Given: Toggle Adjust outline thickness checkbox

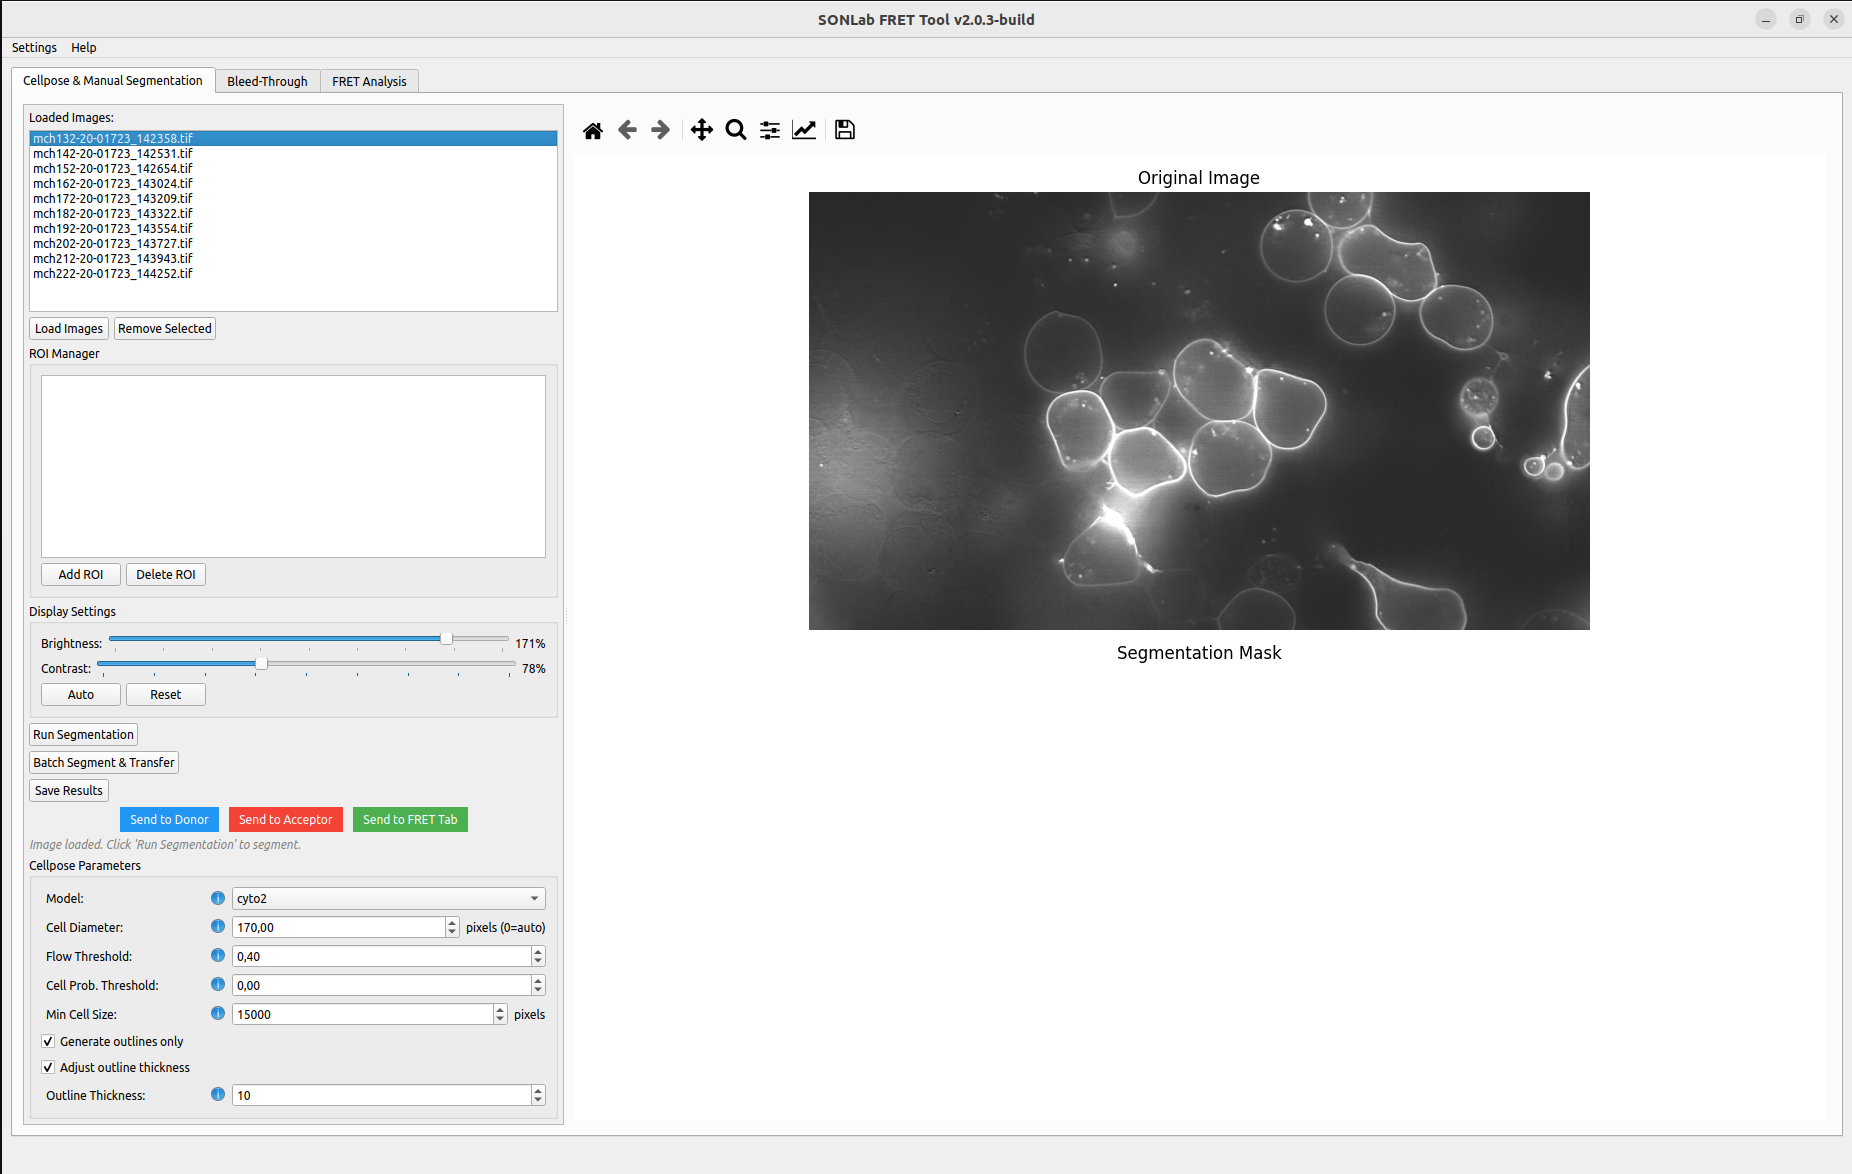Looking at the screenshot, I should [48, 1067].
